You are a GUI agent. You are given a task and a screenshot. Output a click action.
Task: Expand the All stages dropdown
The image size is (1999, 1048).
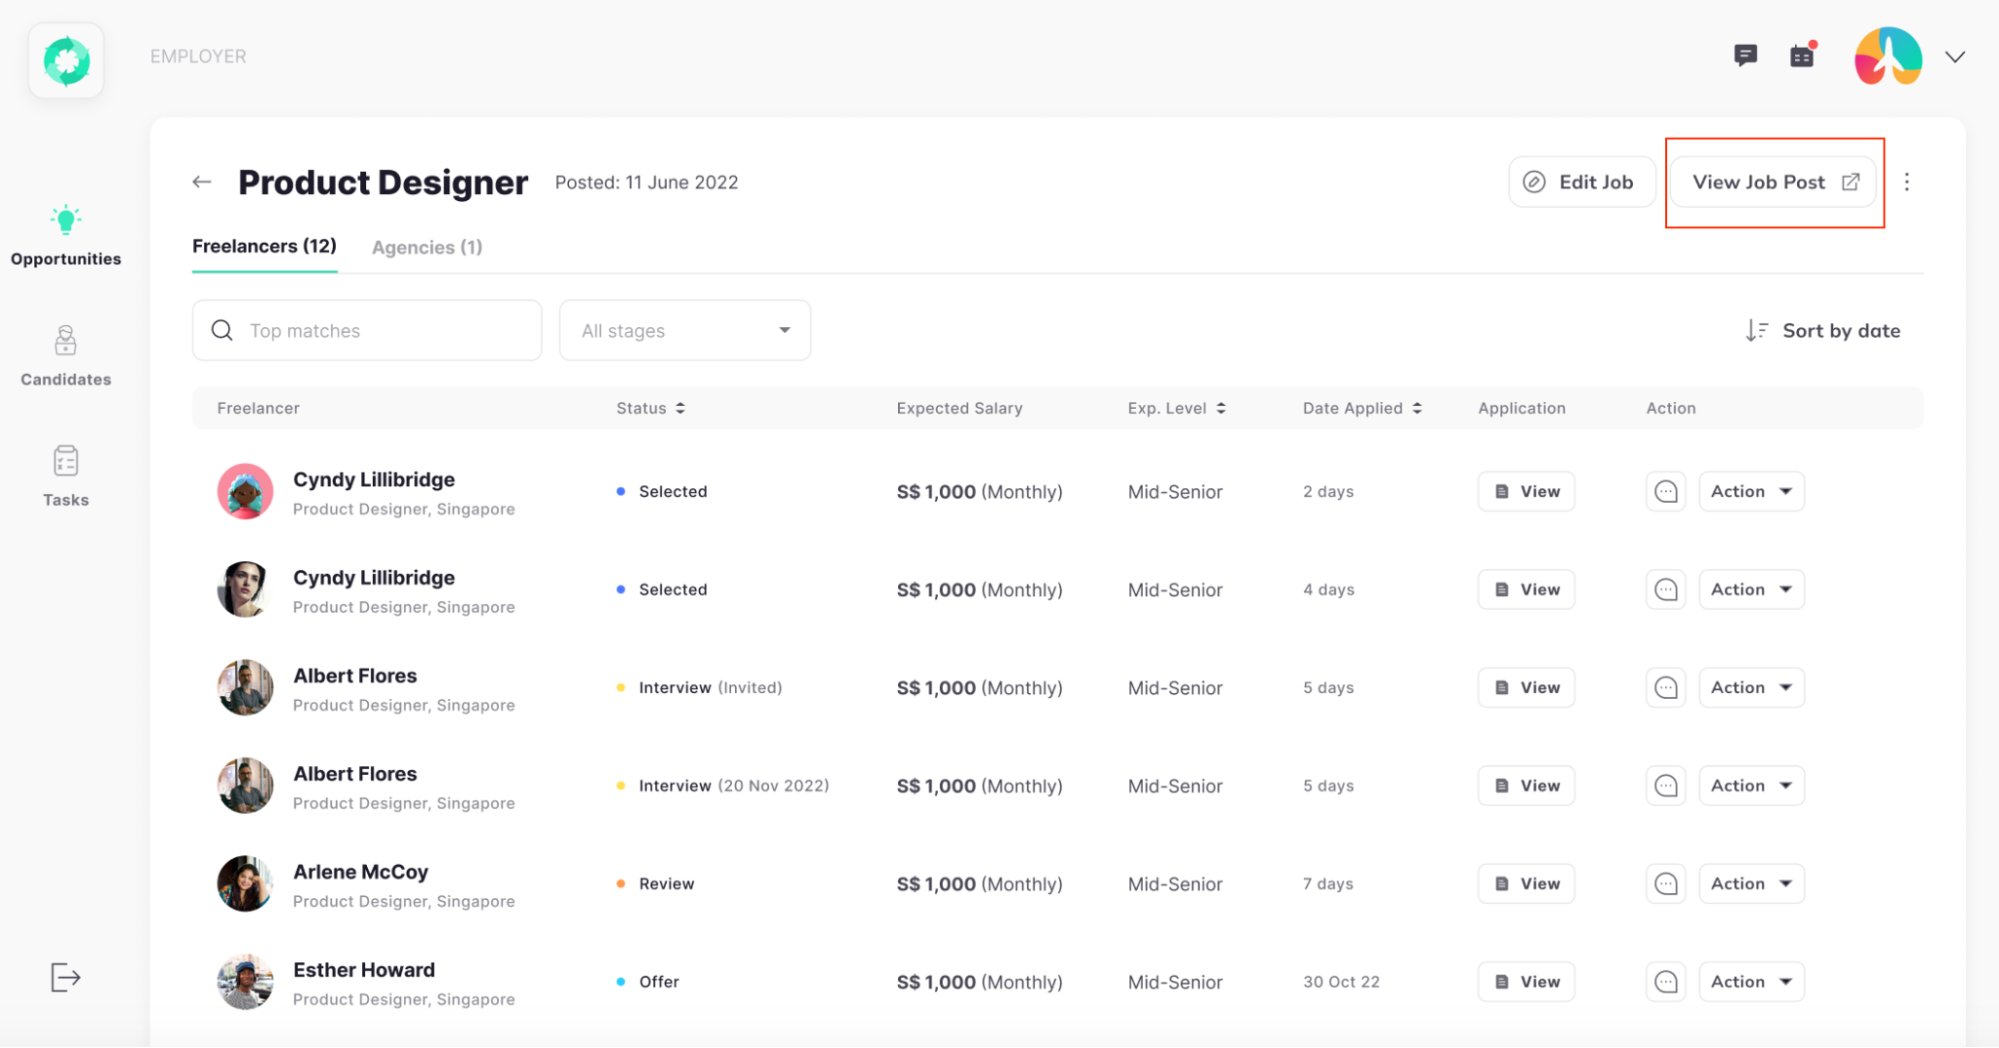(685, 331)
